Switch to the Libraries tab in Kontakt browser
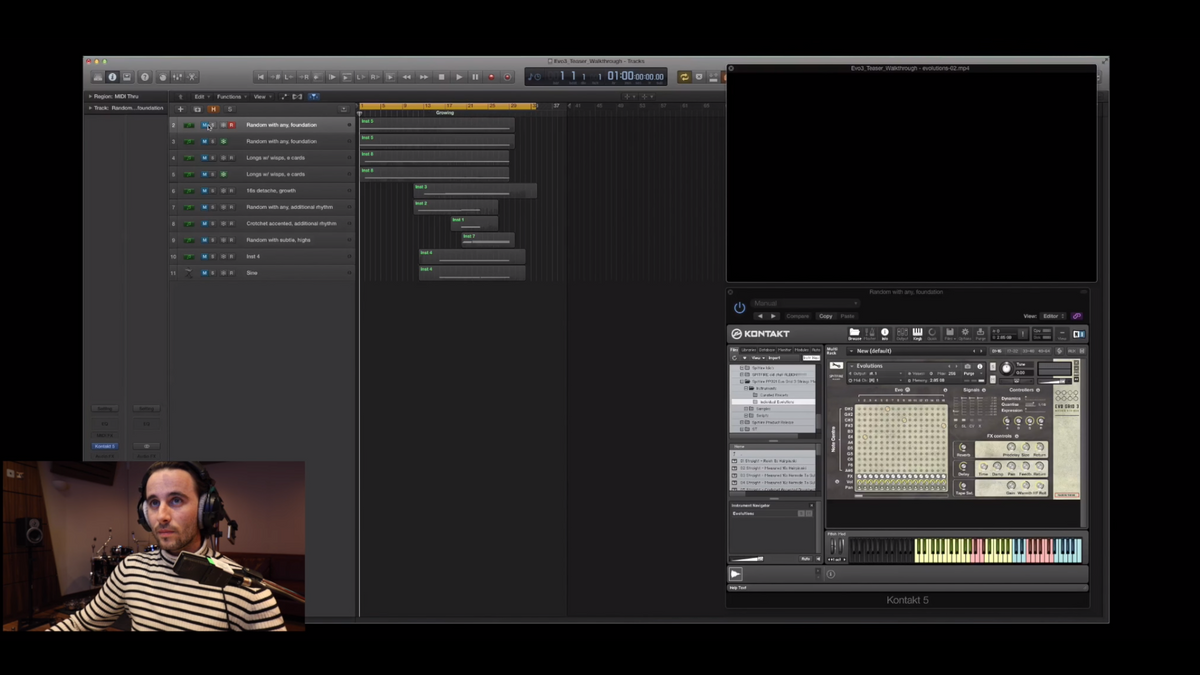 coord(749,350)
